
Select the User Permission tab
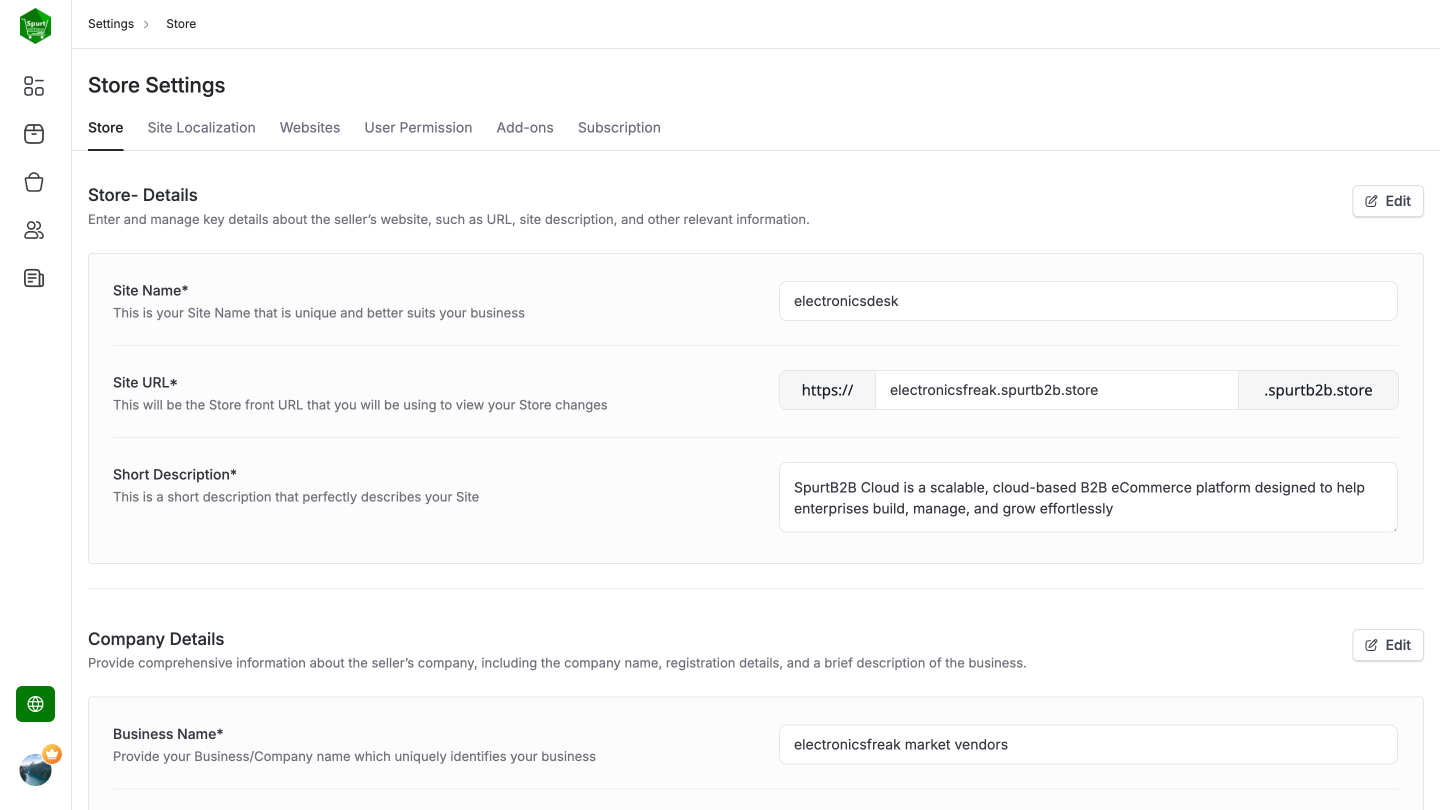[418, 127]
